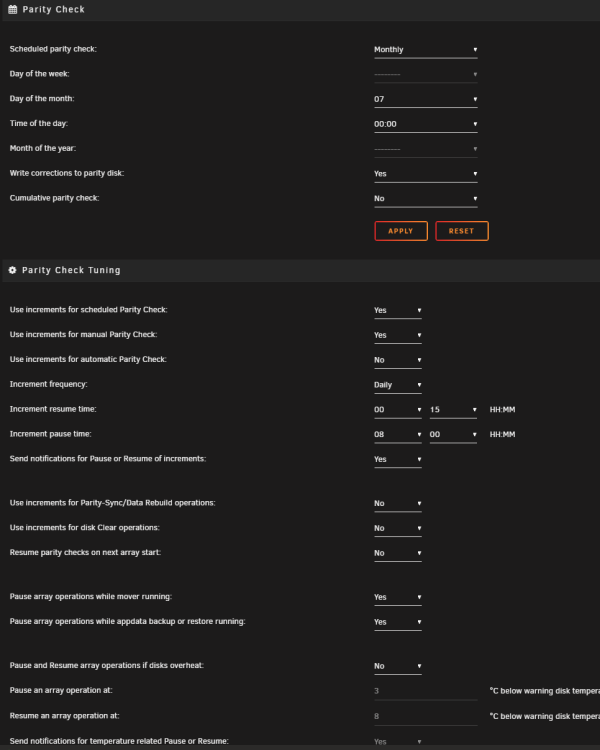This screenshot has width=600, height=750.
Task: Click the Parity Check Tuning section heading
Action: (71, 270)
